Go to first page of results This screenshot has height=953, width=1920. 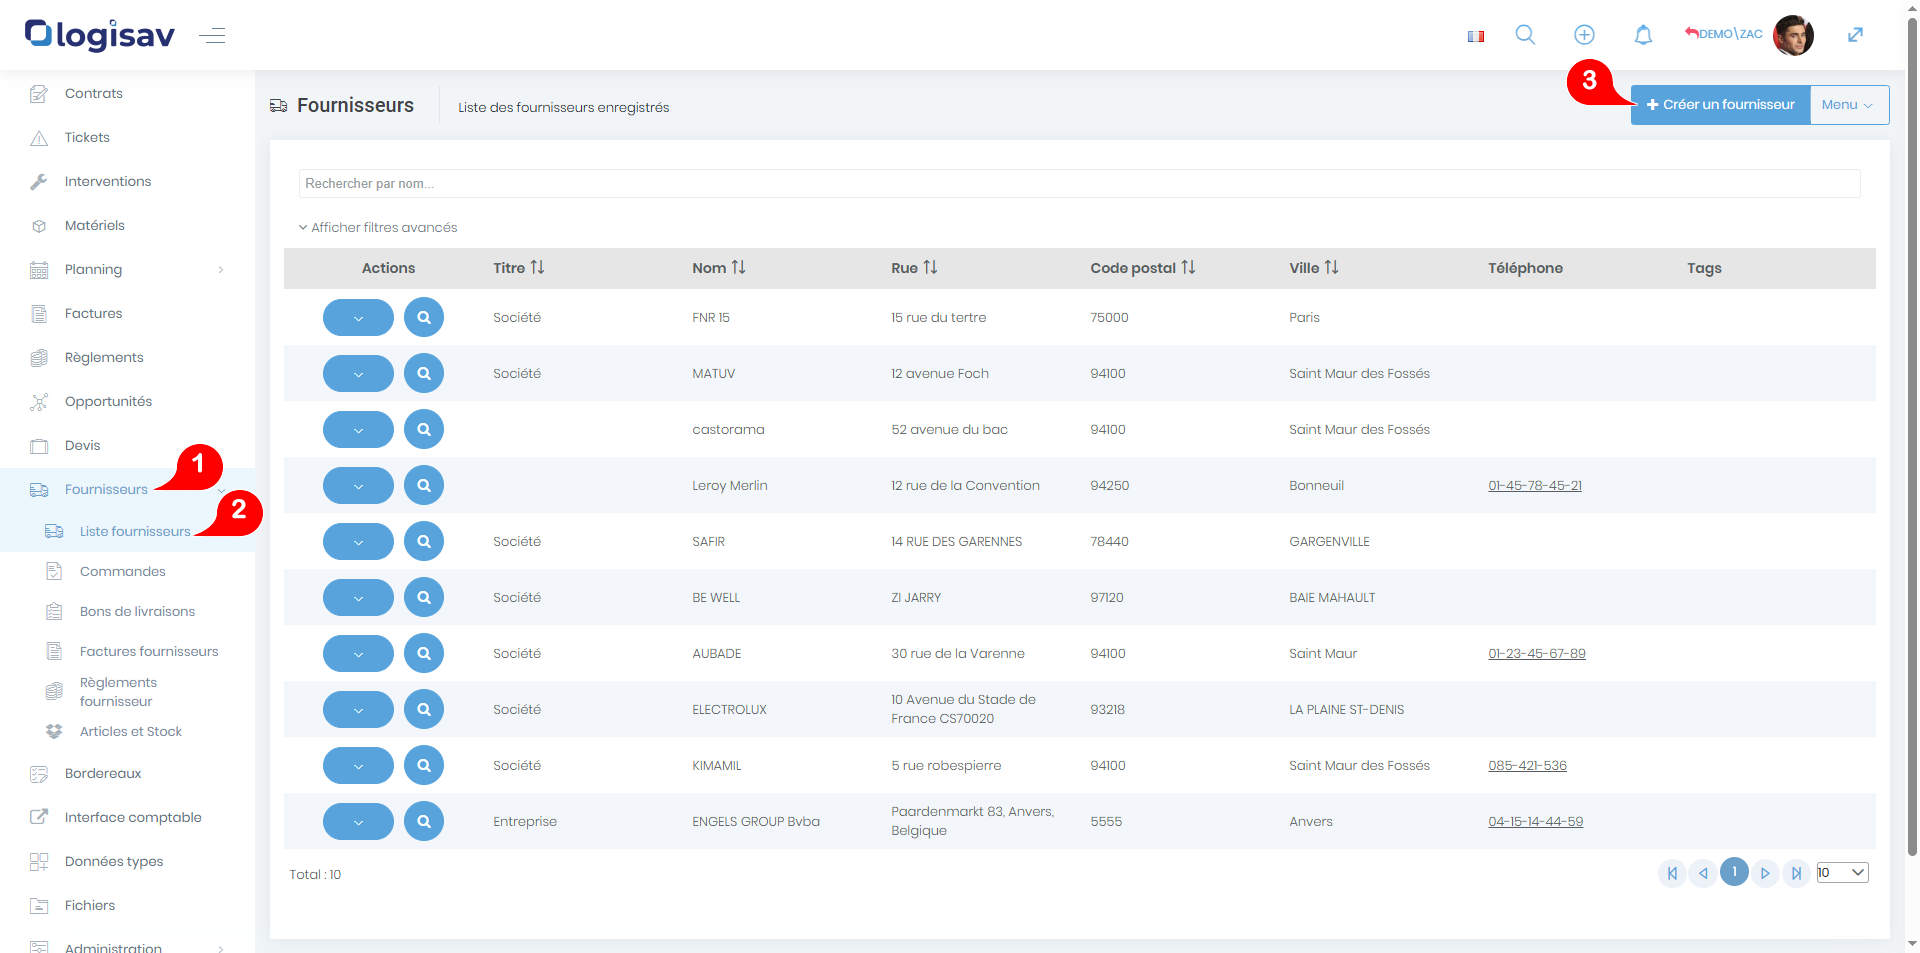click(x=1672, y=873)
